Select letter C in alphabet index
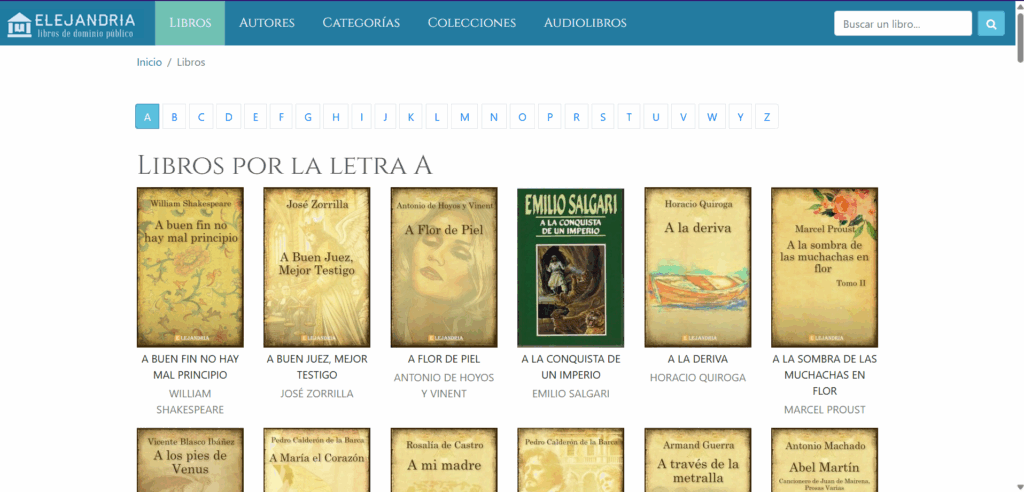 (201, 117)
